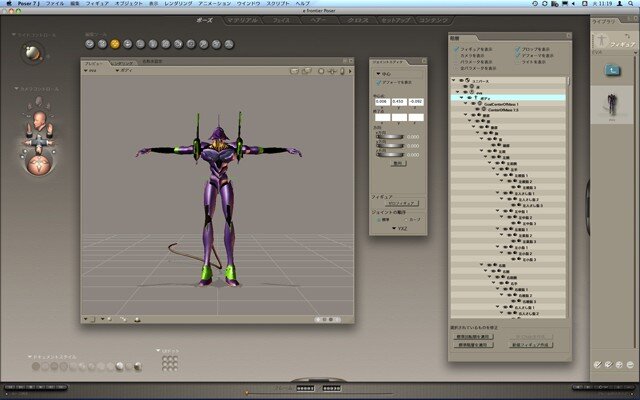Open the アニメーション menu

pyautogui.click(x=215, y=3)
